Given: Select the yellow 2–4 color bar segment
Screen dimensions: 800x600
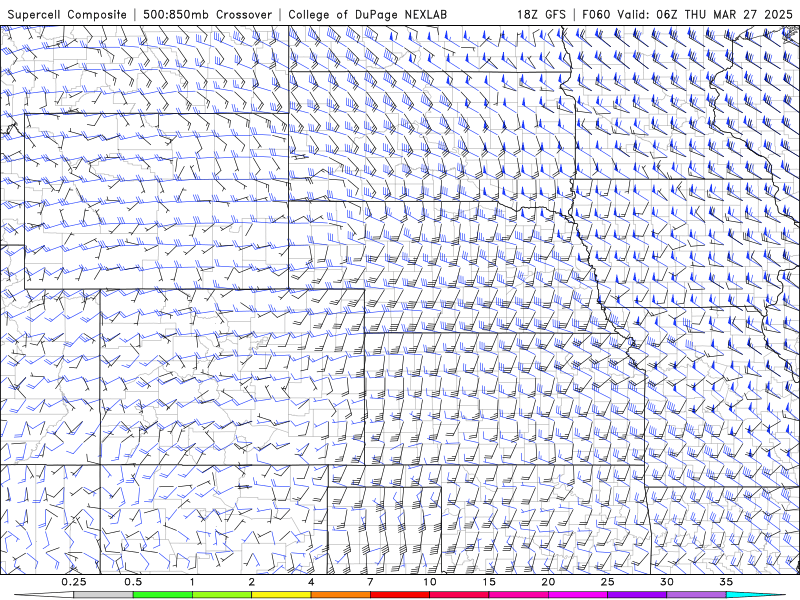Looking at the screenshot, I should (281, 595).
